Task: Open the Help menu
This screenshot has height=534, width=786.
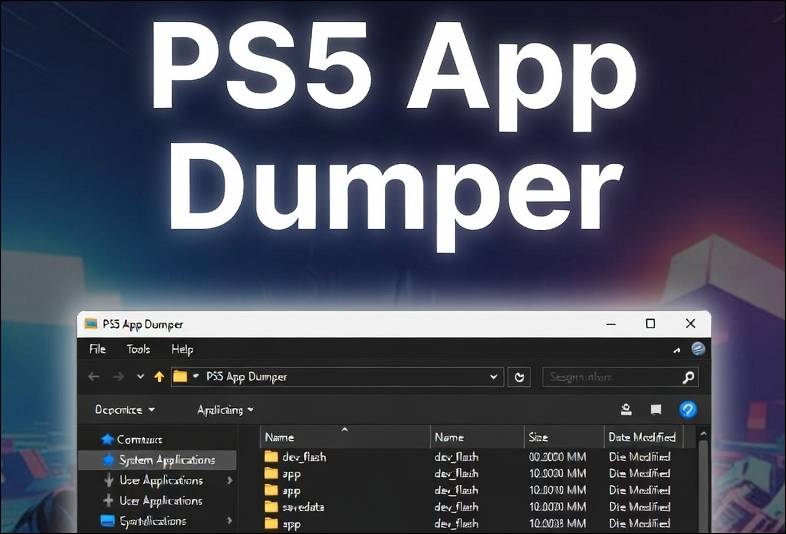Action: click(x=182, y=349)
